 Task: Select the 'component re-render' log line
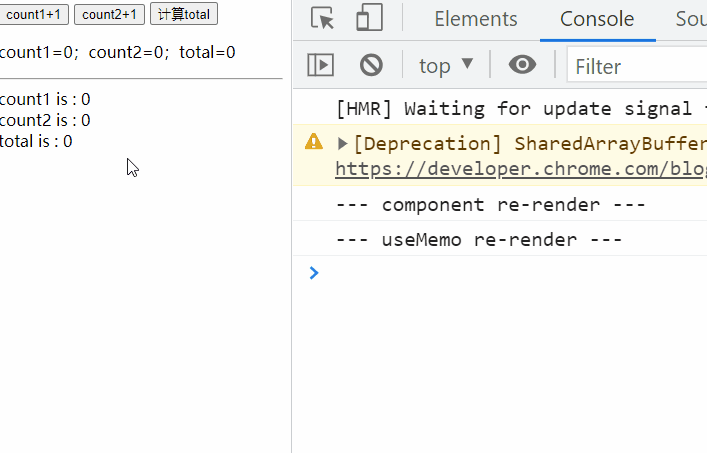pos(491,205)
